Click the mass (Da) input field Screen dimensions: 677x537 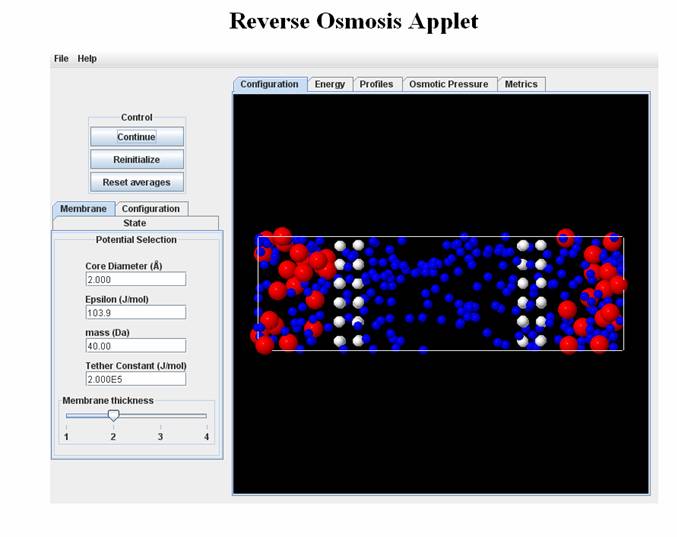point(136,346)
